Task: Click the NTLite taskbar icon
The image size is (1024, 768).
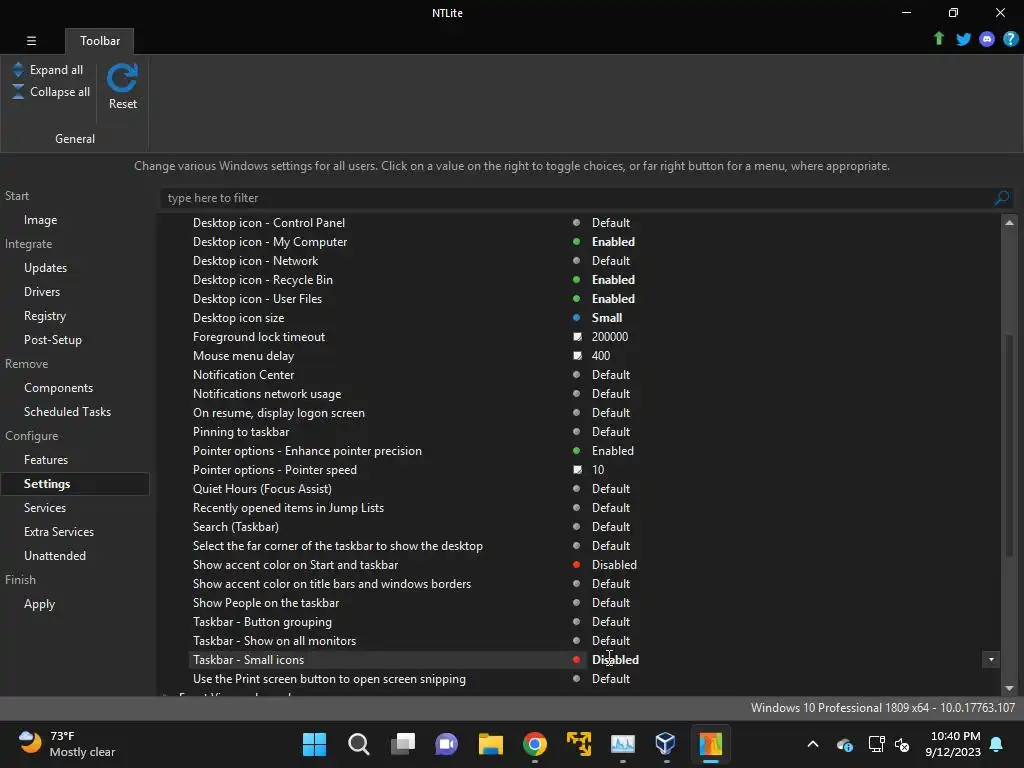Action: 711,744
